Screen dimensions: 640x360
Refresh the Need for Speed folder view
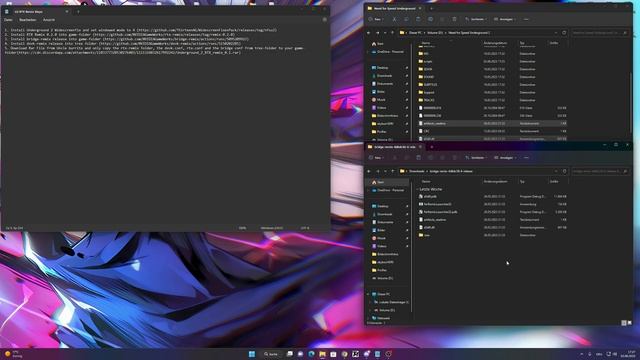click(564, 33)
